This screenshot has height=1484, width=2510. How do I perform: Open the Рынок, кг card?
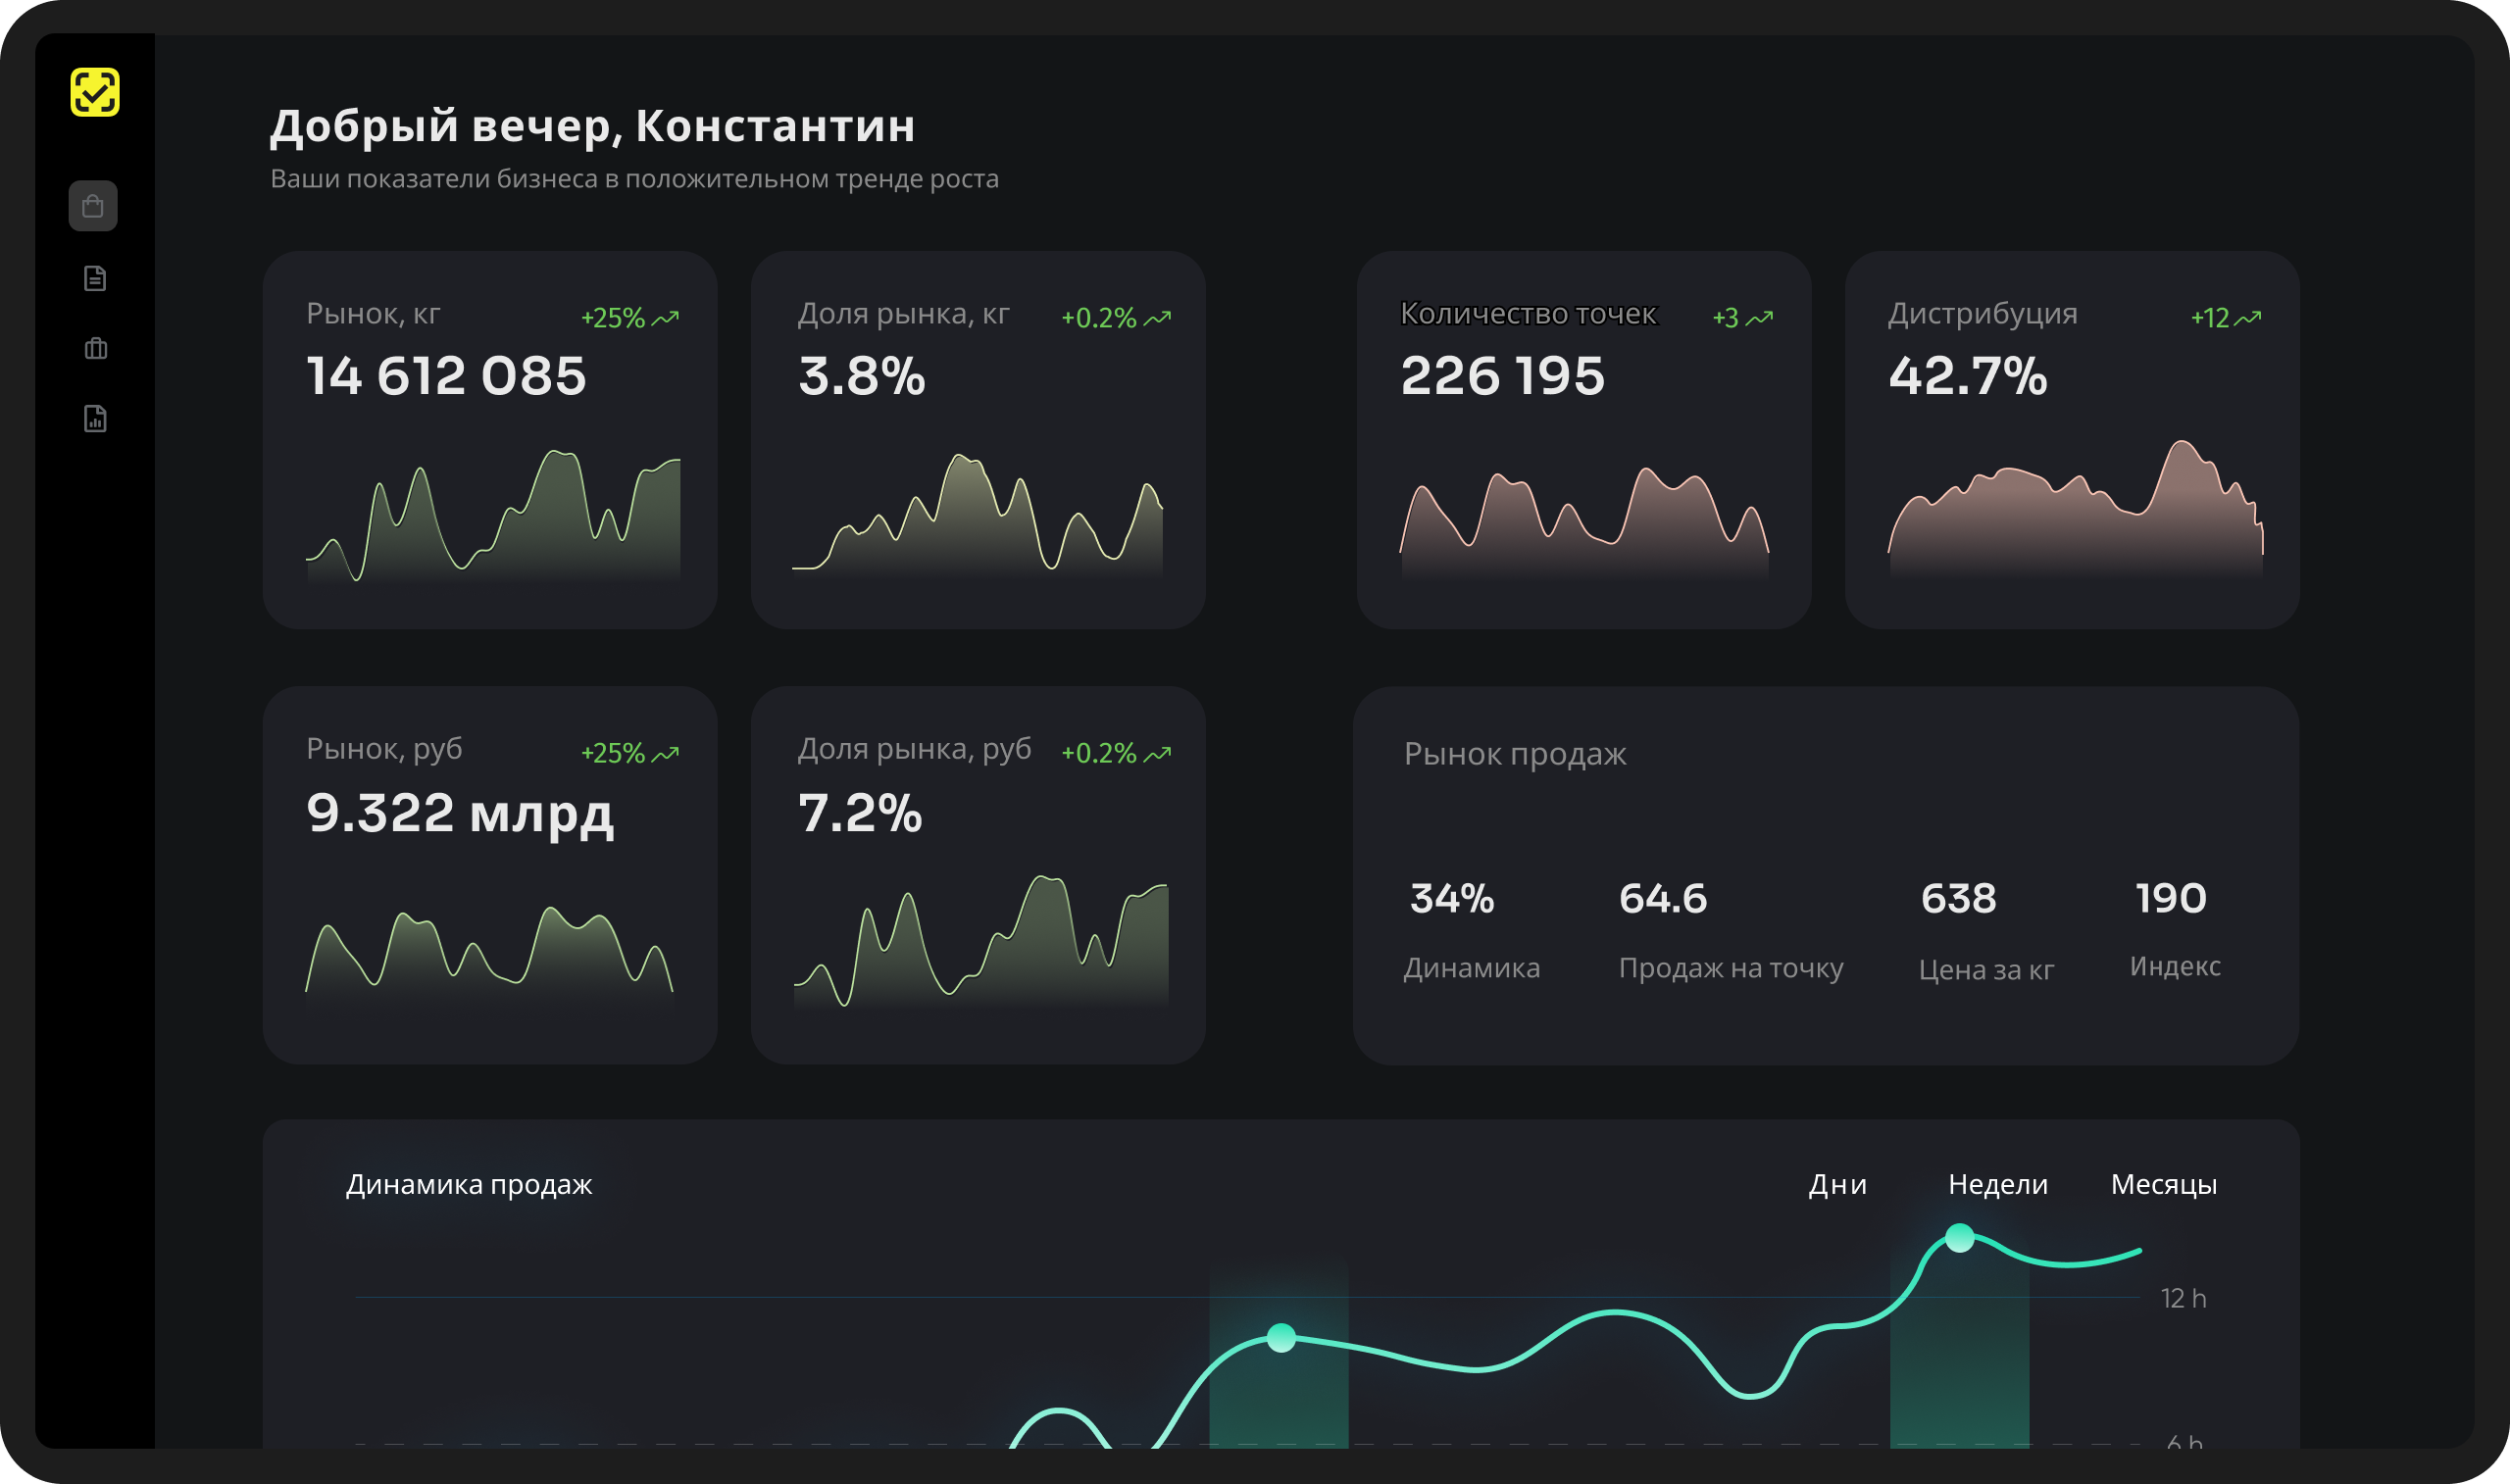(x=490, y=440)
